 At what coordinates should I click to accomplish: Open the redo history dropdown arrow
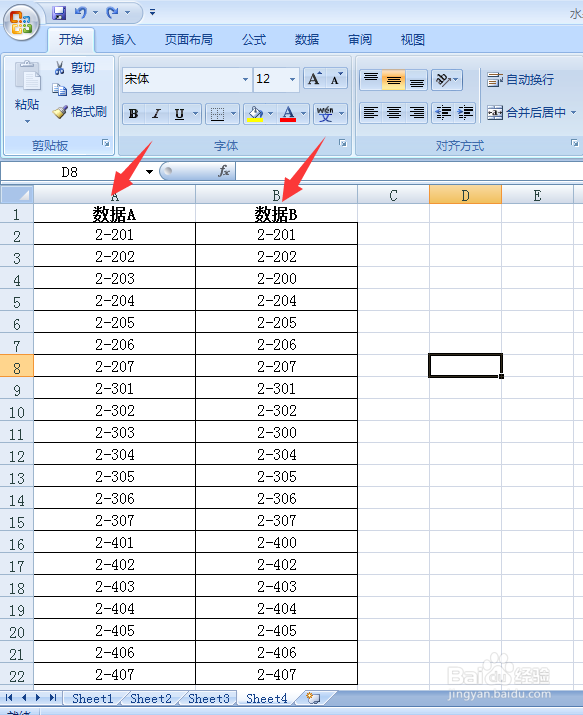(x=127, y=13)
